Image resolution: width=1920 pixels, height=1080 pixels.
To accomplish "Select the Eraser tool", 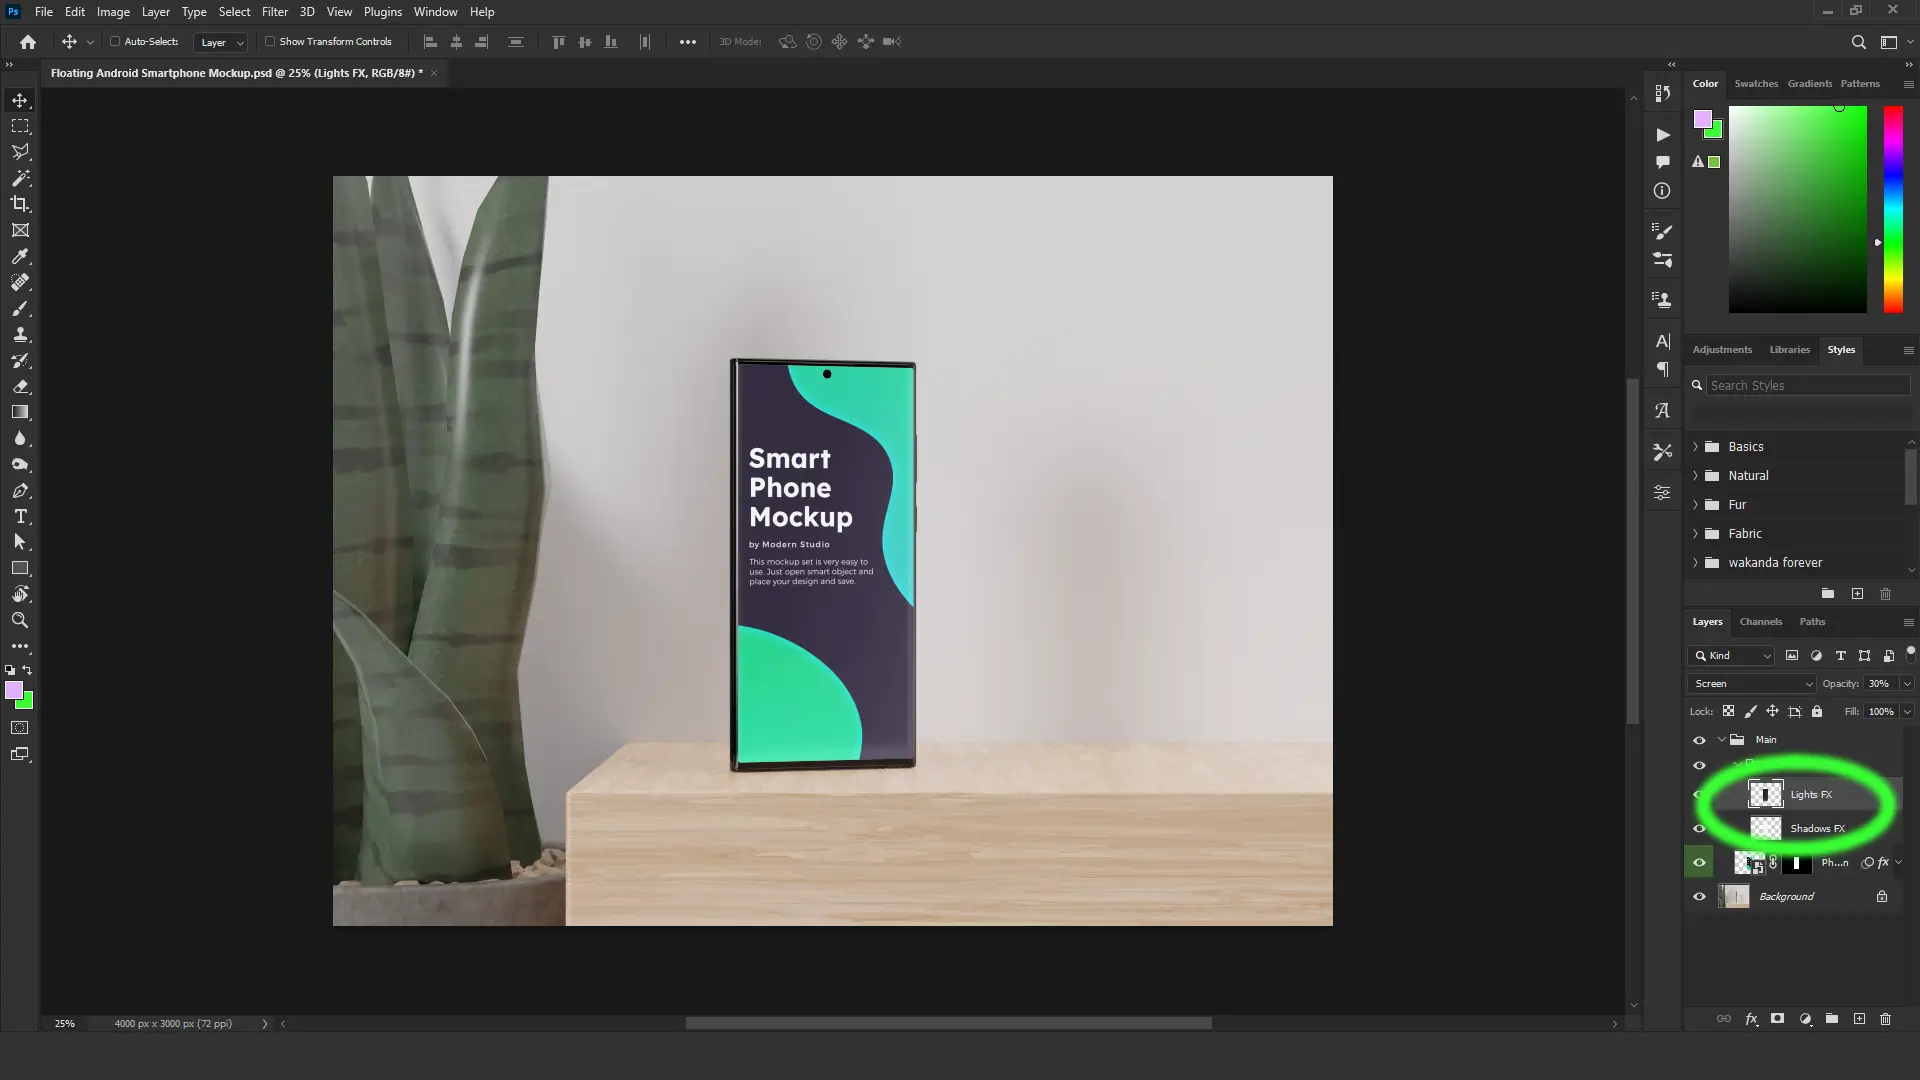I will point(20,386).
